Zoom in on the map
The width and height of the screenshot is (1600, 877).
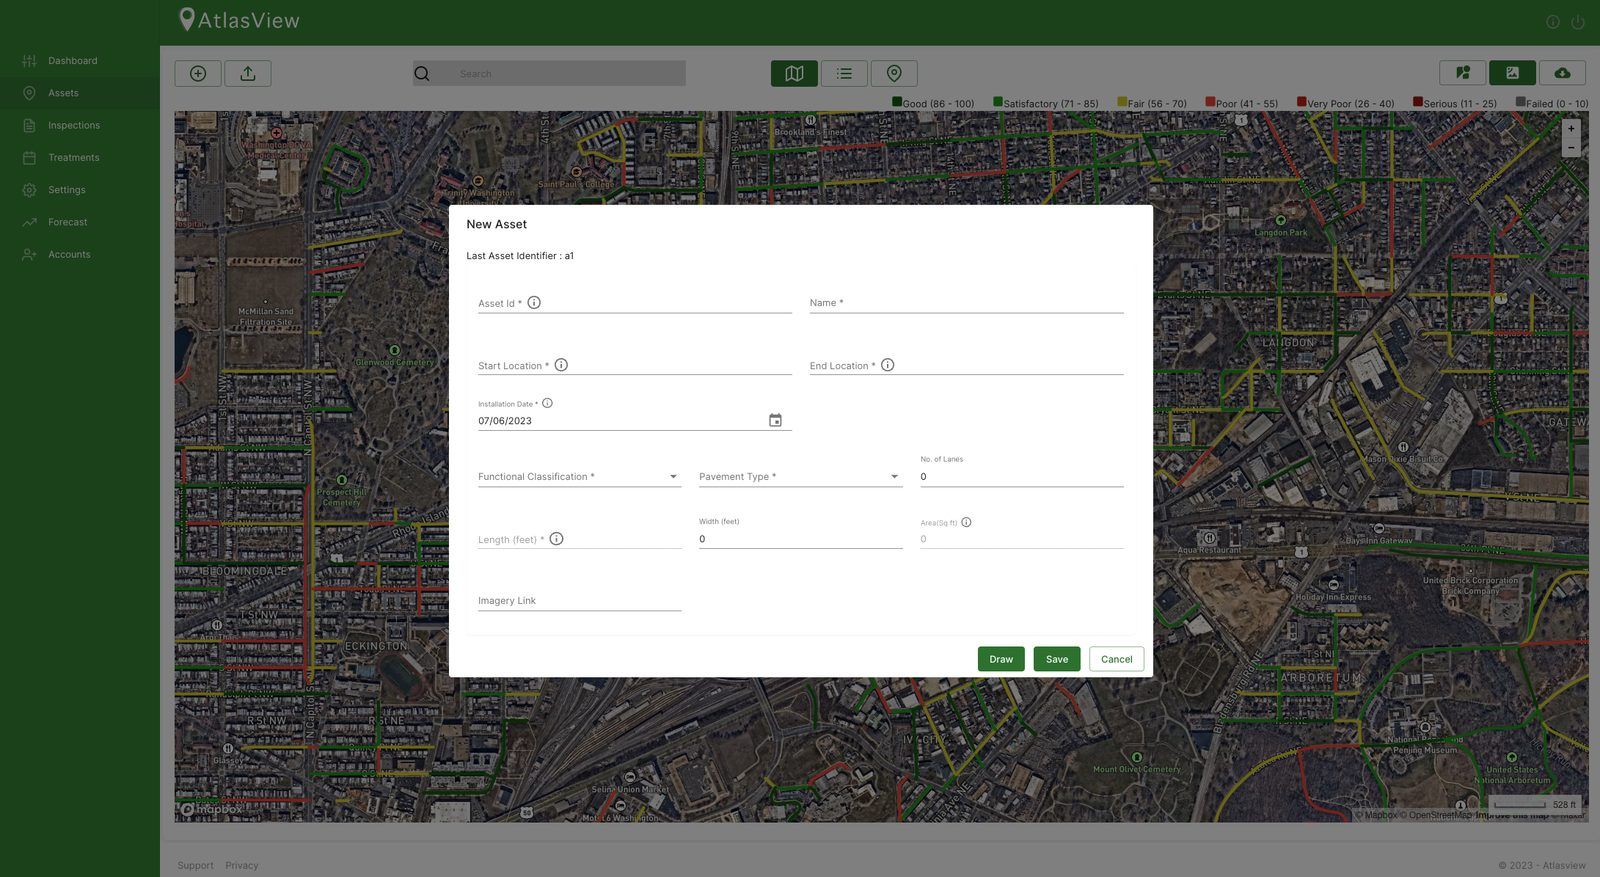1571,128
